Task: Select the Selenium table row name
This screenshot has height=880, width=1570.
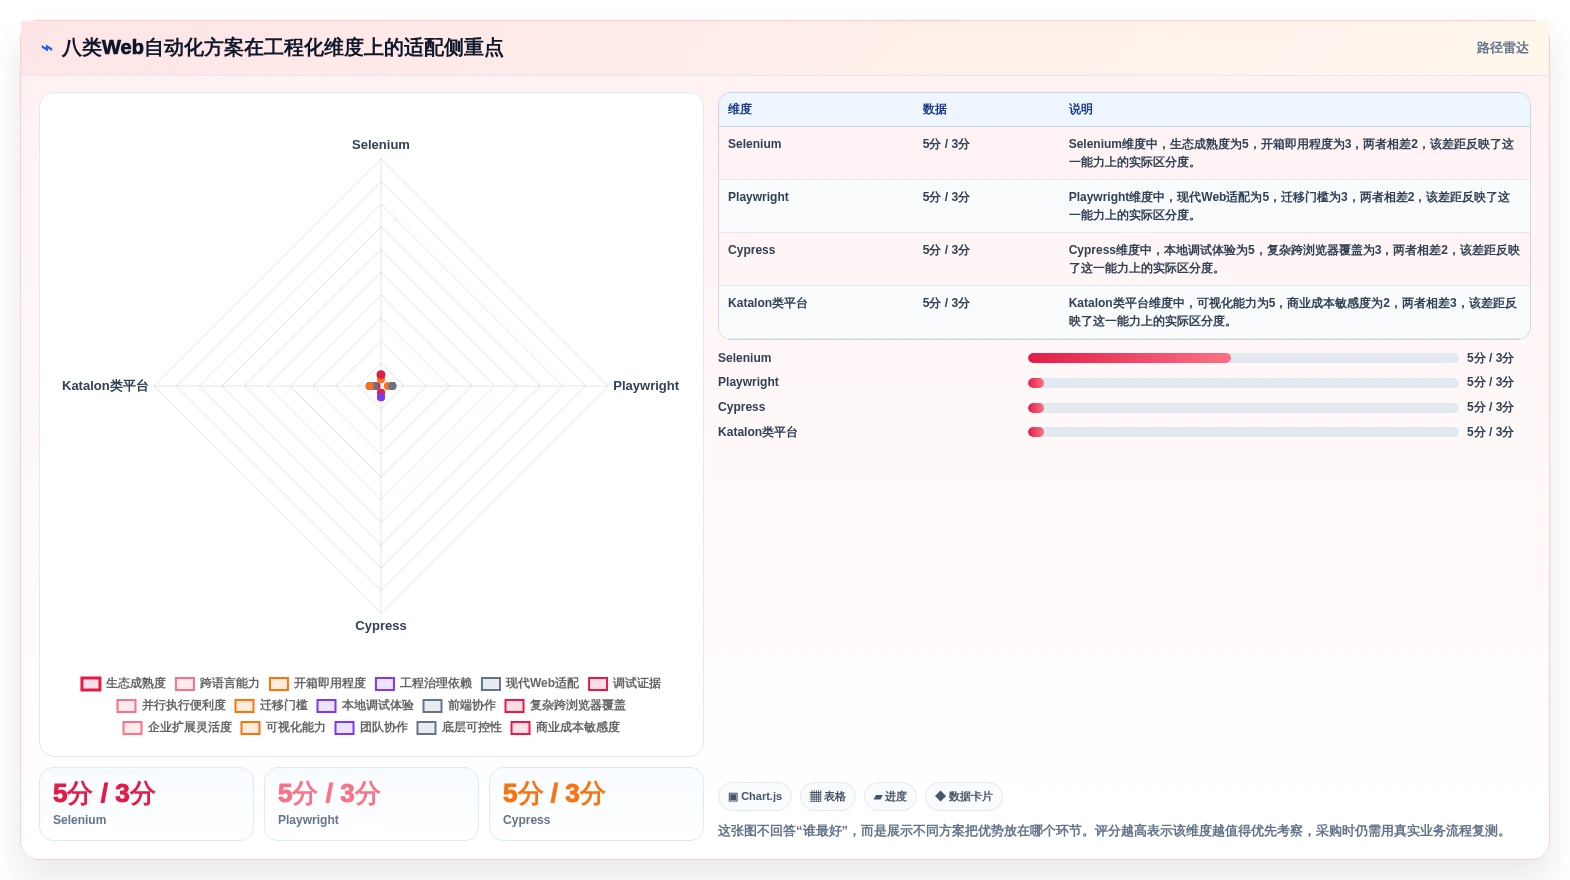Action: pos(755,144)
